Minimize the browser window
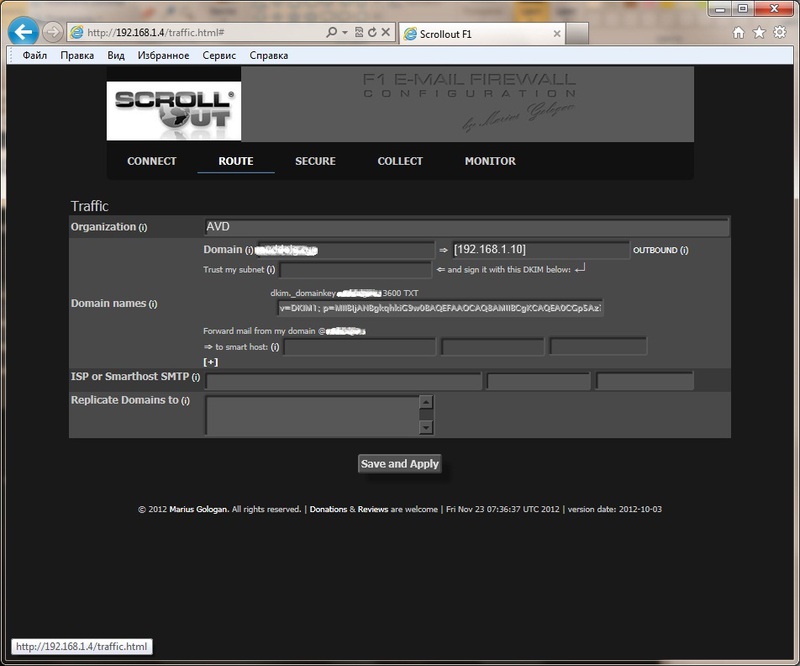 720,9
